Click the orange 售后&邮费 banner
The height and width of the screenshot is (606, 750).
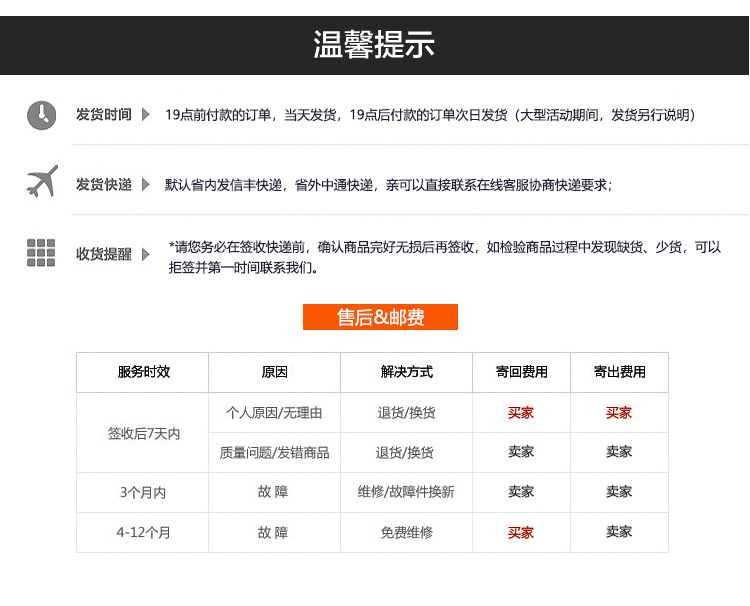[380, 317]
